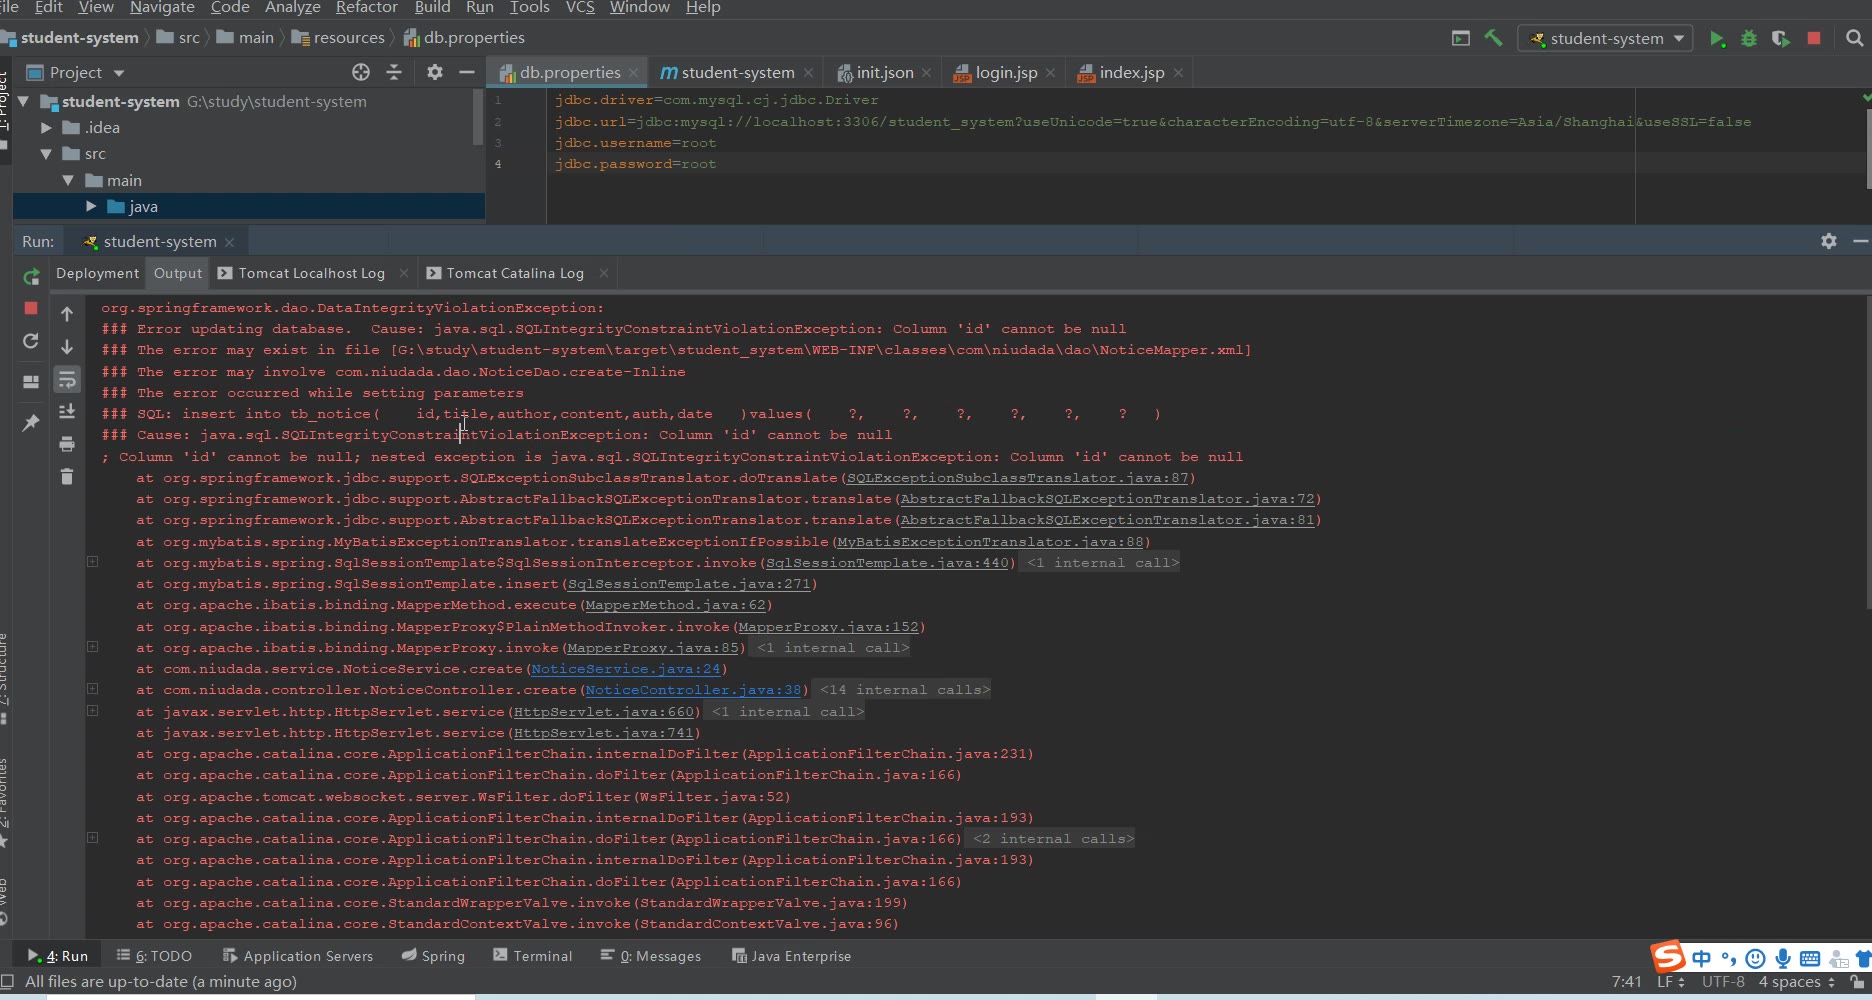Image resolution: width=1872 pixels, height=1000 pixels.
Task: Stop the running server from the top toolbar
Action: pos(1814,38)
